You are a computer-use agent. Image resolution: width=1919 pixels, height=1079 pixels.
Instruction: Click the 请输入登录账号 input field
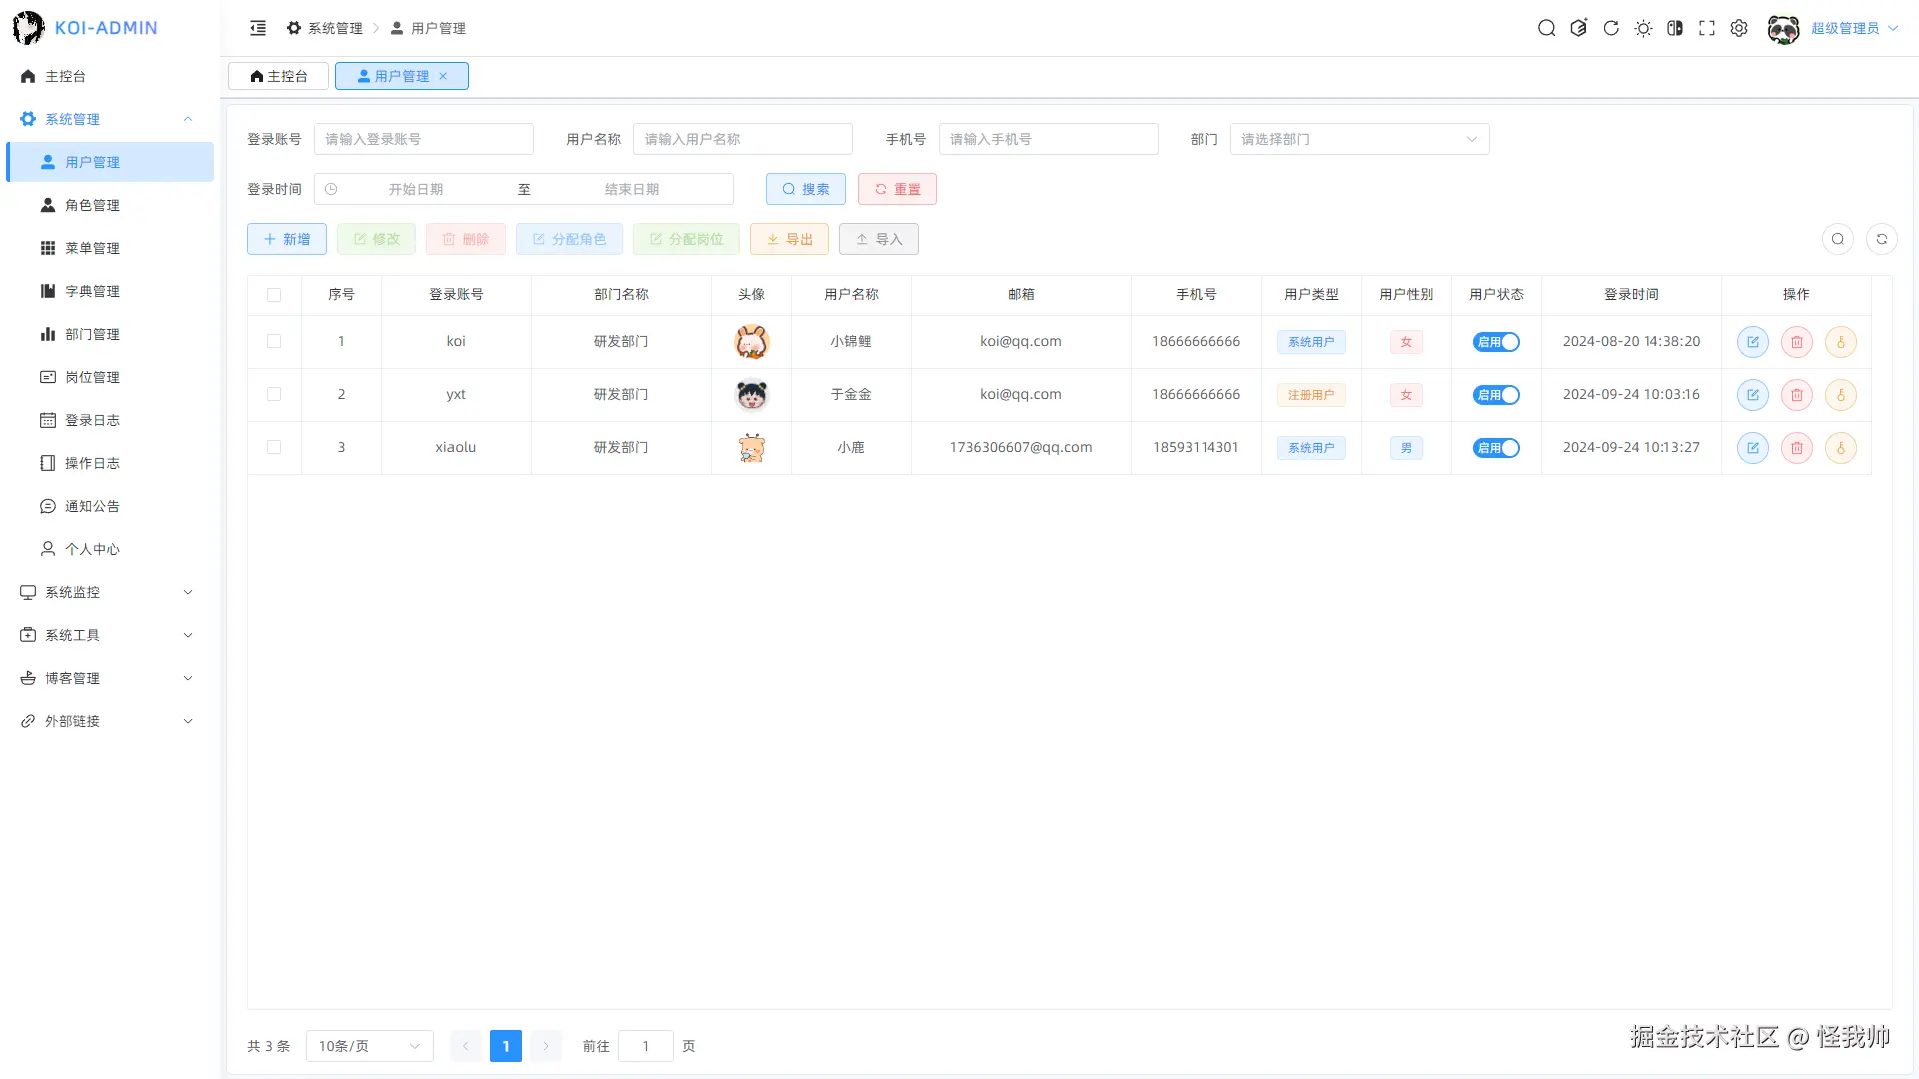(424, 139)
